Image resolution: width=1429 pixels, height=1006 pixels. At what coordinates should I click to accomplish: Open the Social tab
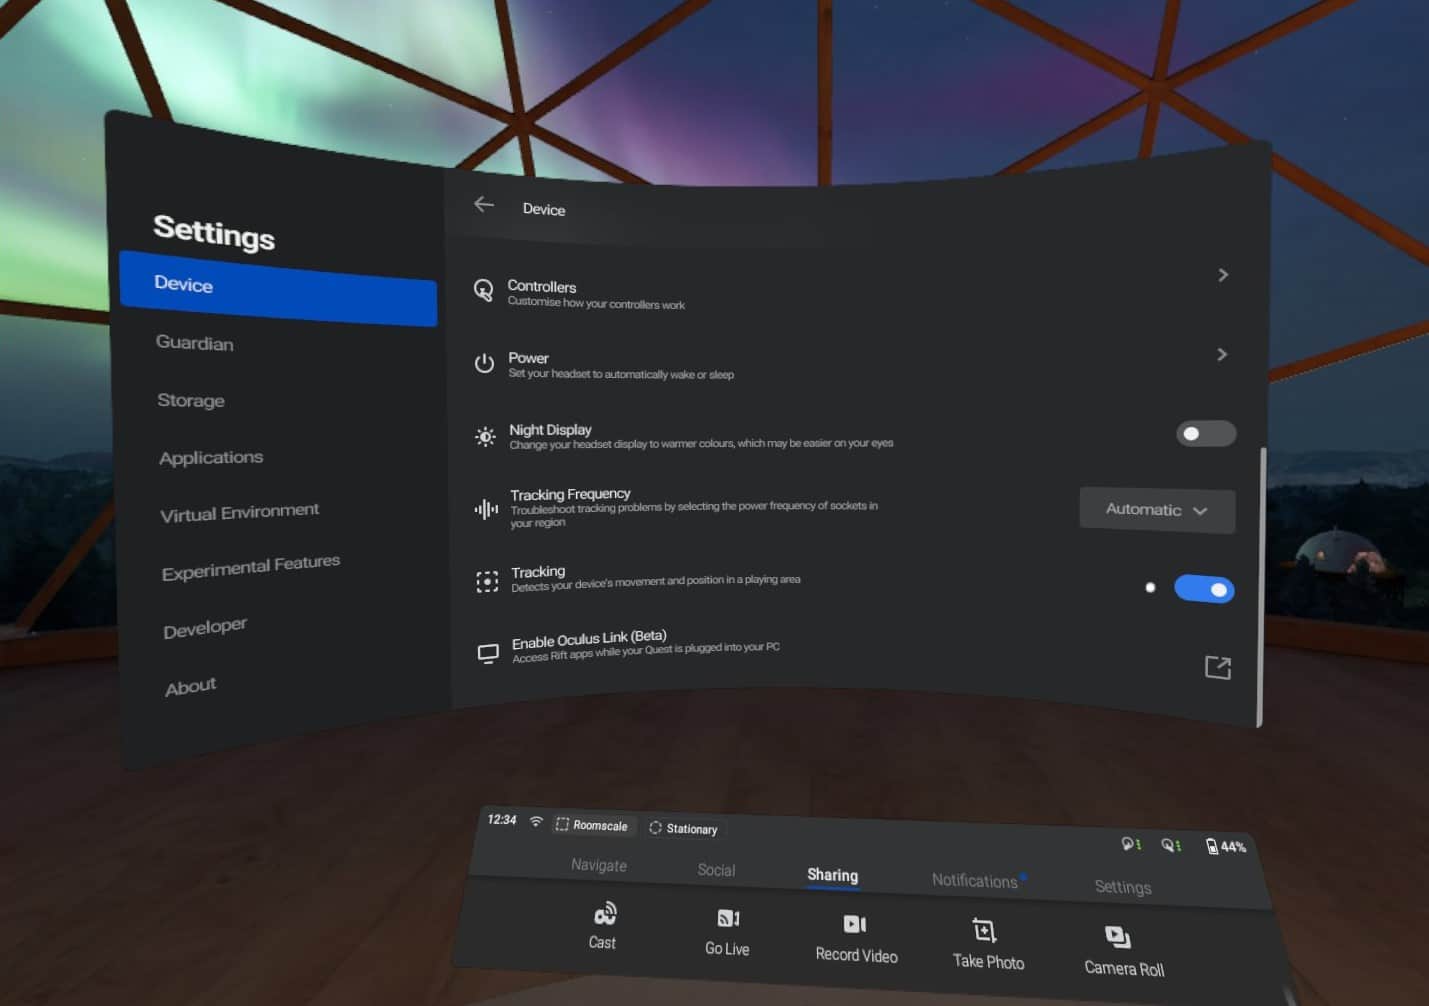coord(716,870)
